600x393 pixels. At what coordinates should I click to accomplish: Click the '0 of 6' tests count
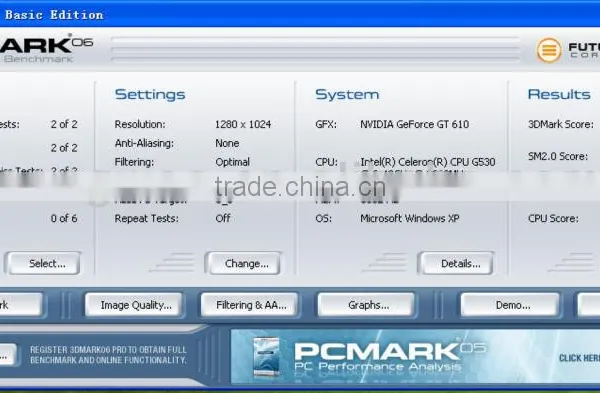pos(64,219)
